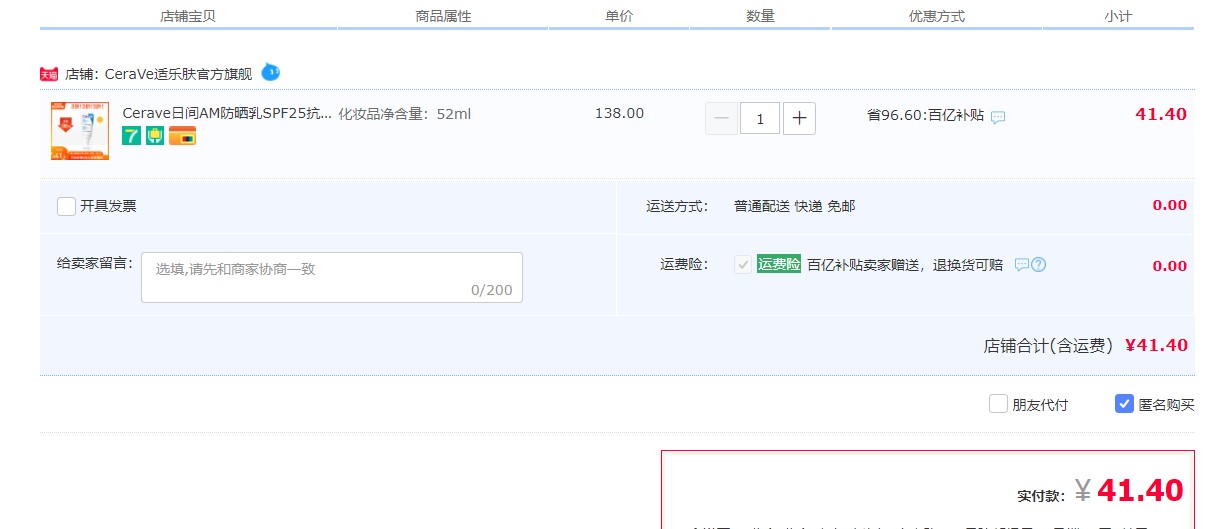Viewport: 1232px width, 529px height.
Task: Click the orange credit card payment icon
Action: 182,136
